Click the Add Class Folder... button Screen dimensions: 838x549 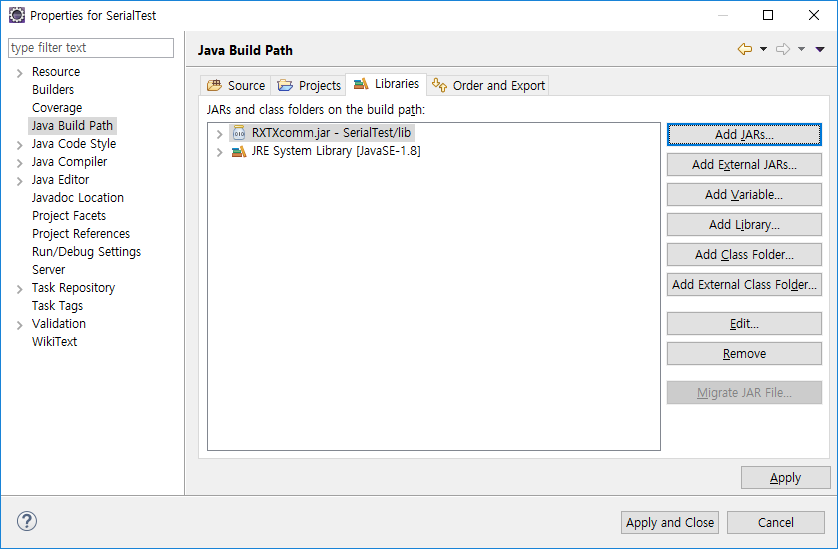coord(744,254)
